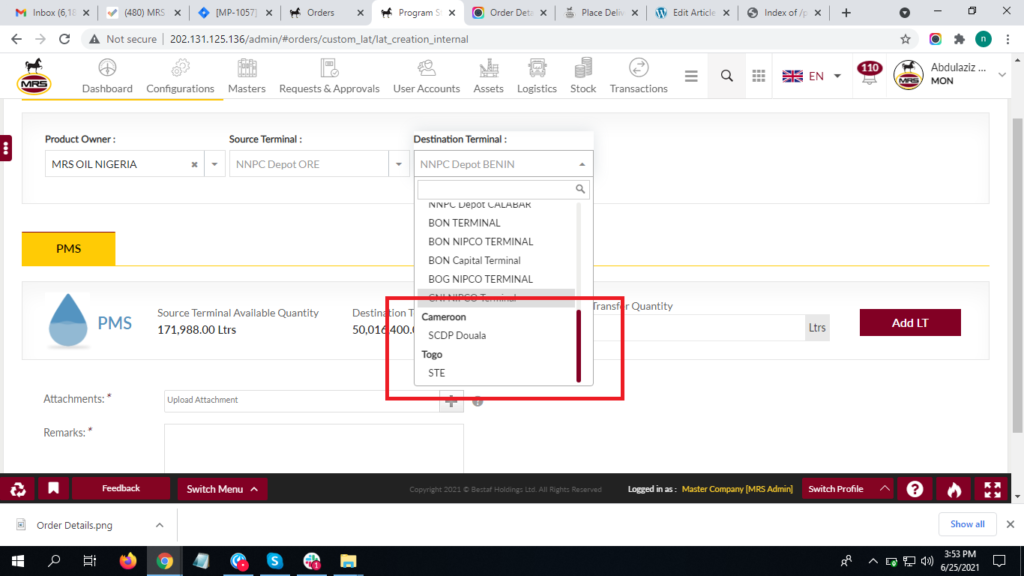1024x576 pixels.
Task: Open the hamburger menu icon
Action: click(691, 76)
